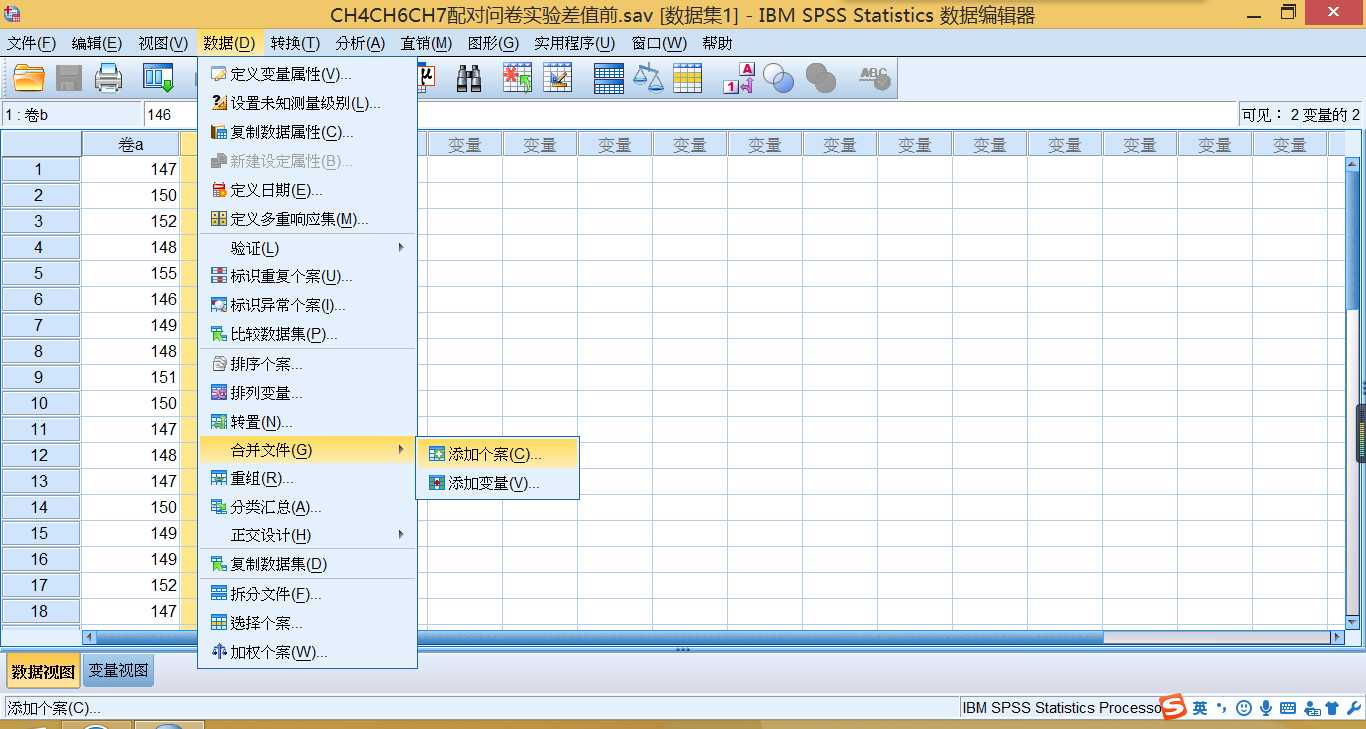Screen dimensions: 1366x729
Task: Select 重组(R)... menu entry
Action: (307, 478)
